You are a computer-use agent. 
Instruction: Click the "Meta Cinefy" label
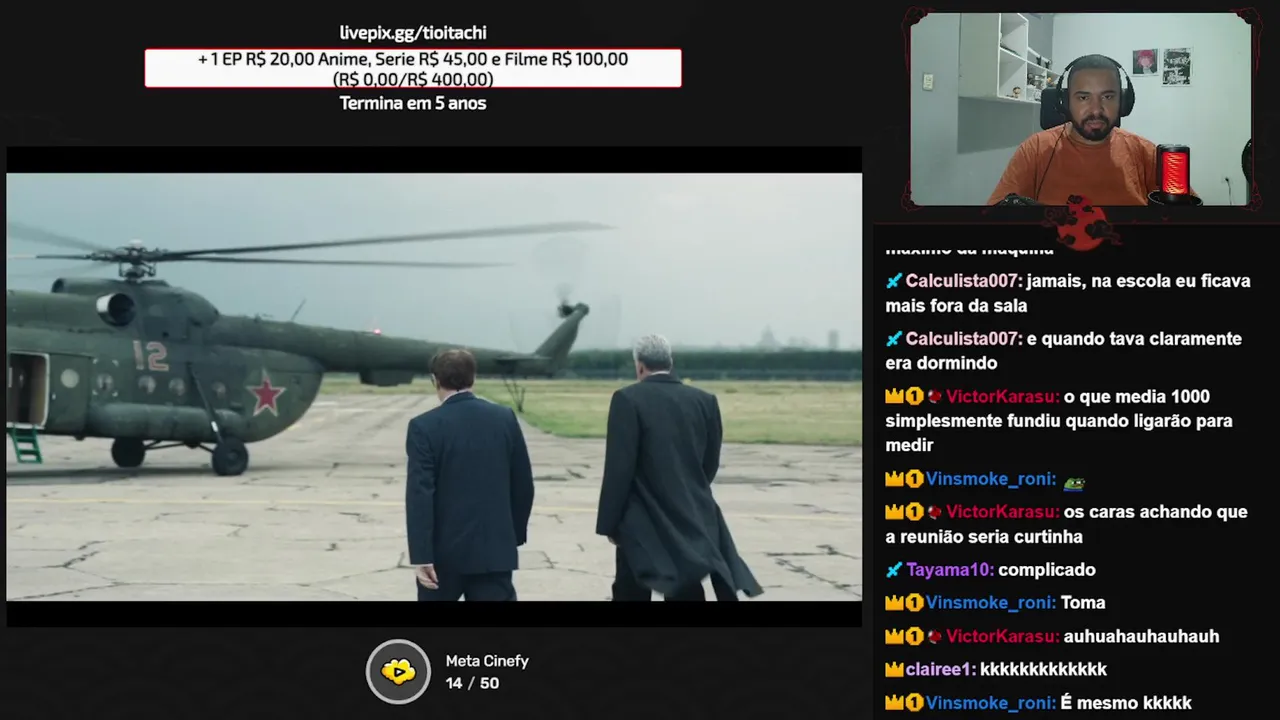pyautogui.click(x=487, y=661)
